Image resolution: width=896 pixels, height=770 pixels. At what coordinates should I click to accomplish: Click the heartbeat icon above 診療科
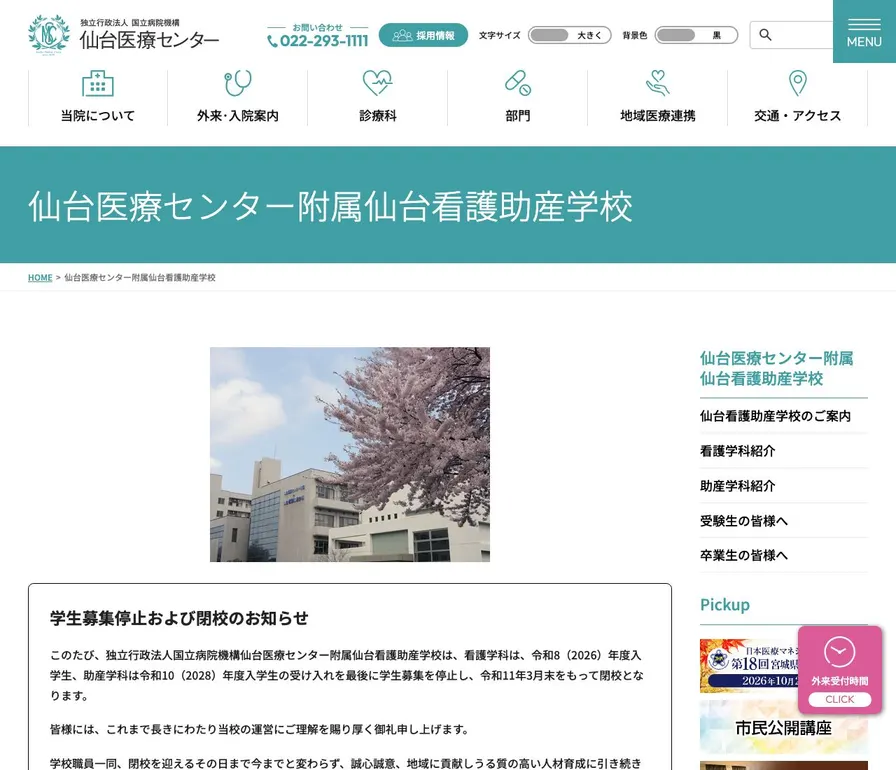pos(378,83)
